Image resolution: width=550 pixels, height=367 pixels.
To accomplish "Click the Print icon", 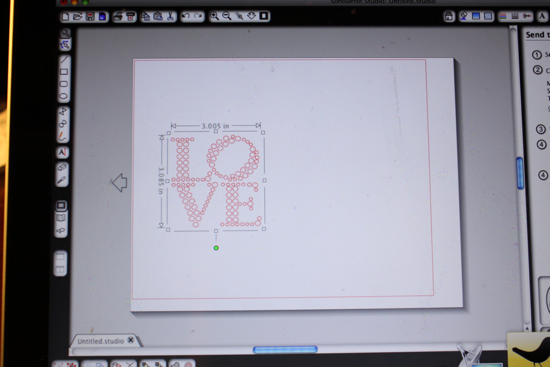I will pos(118,16).
